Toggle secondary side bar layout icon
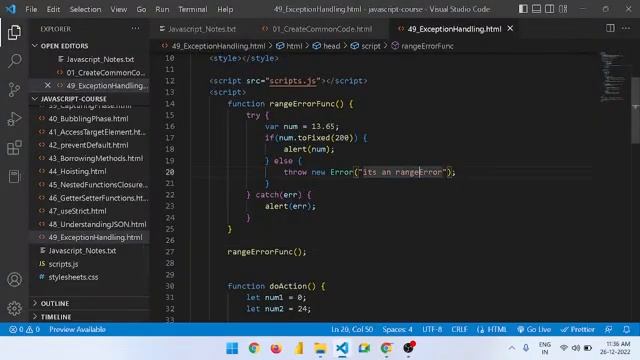640x360 pixels. (x=550, y=9)
